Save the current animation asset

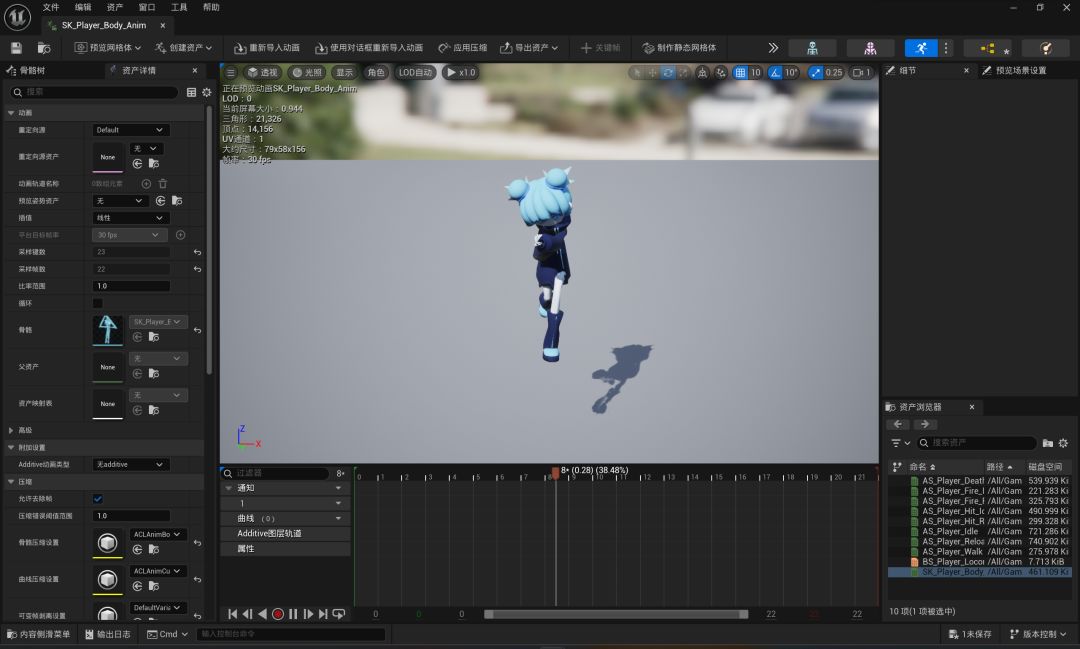click(17, 48)
